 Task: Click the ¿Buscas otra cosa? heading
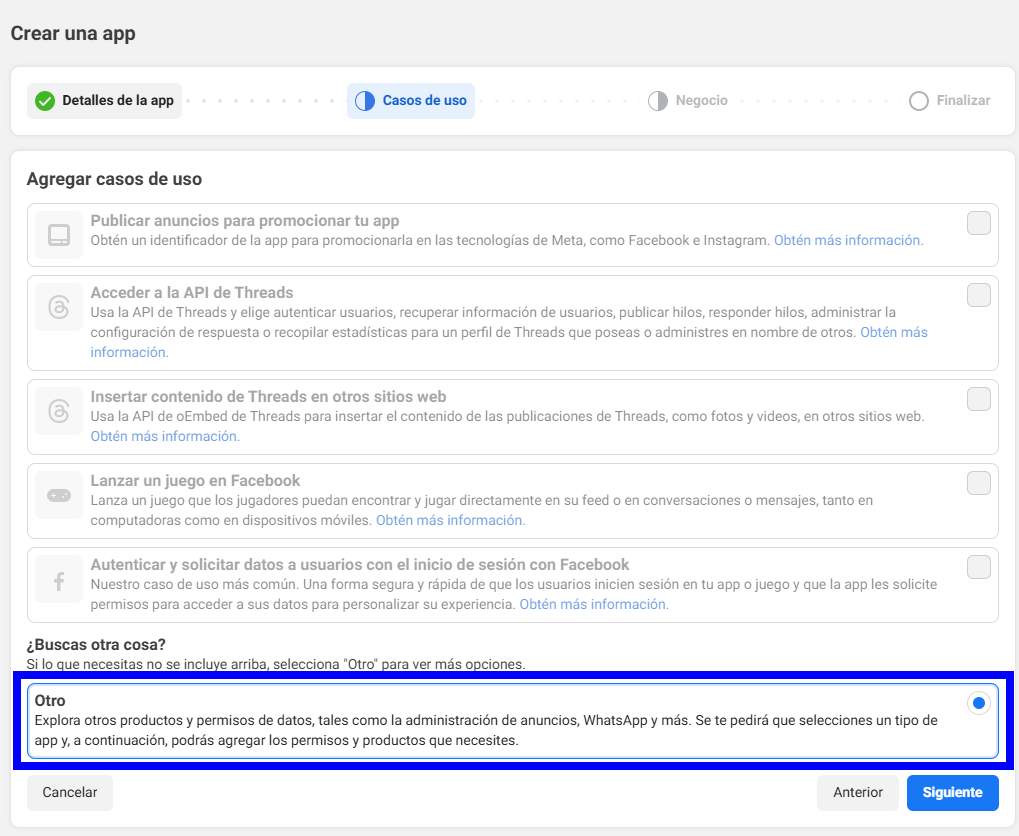(x=96, y=645)
